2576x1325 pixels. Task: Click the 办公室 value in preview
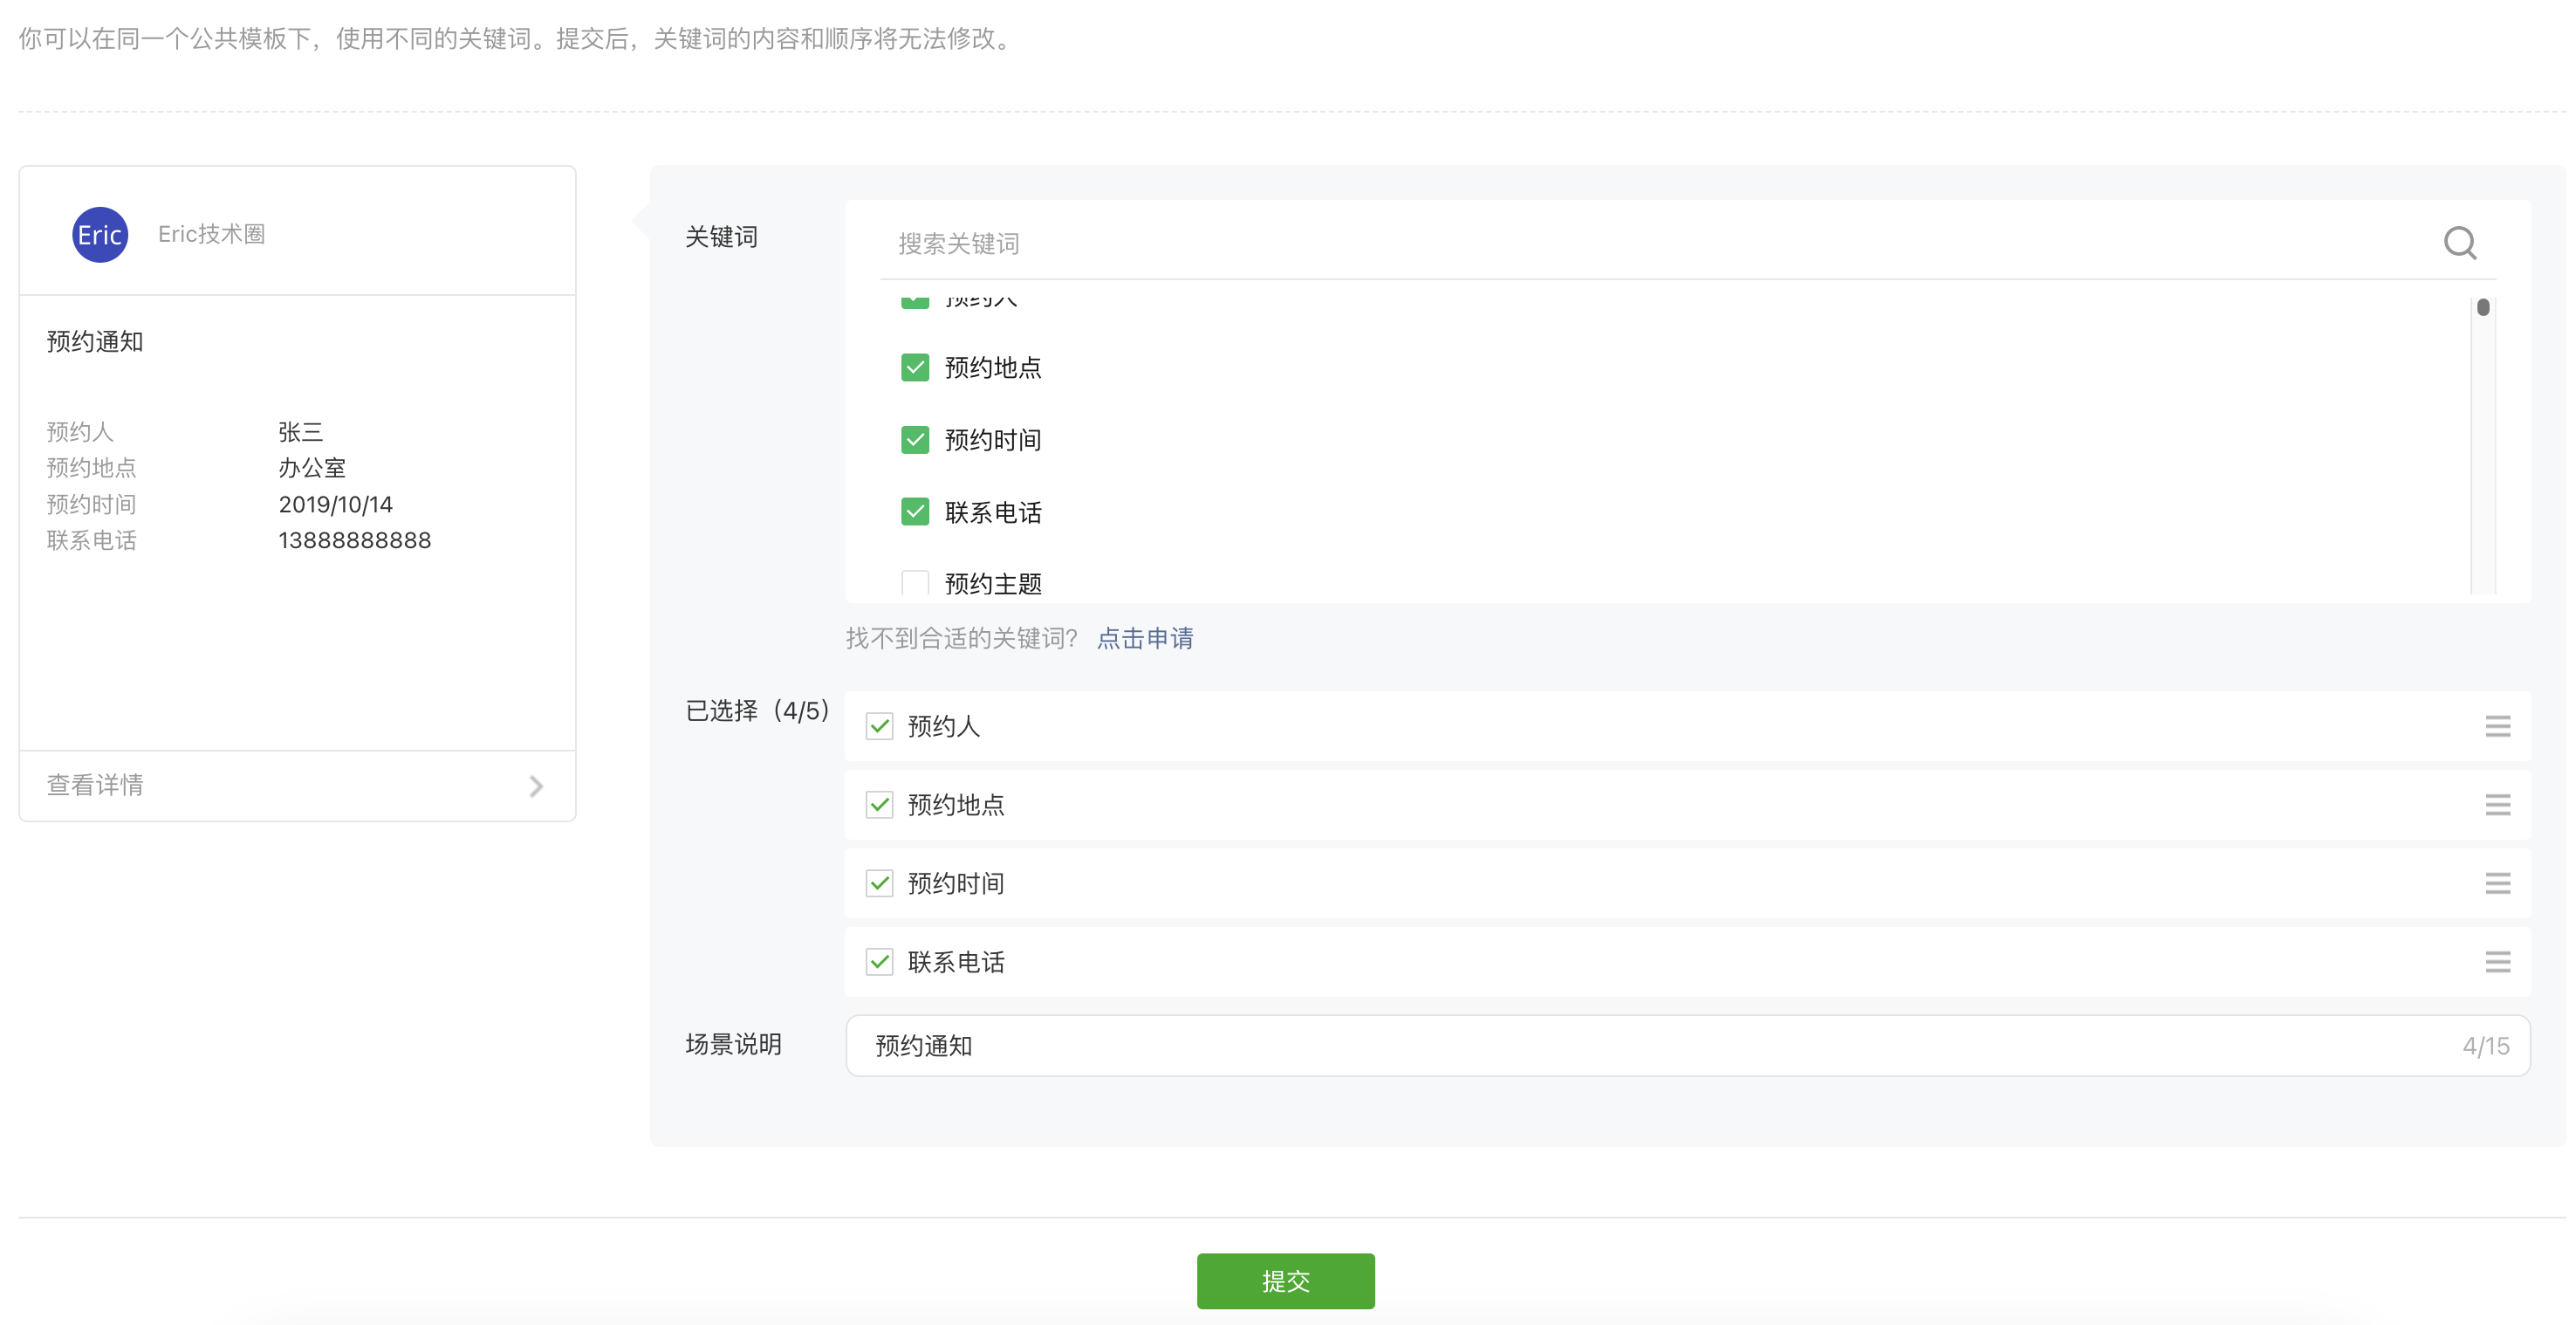pyautogui.click(x=312, y=468)
